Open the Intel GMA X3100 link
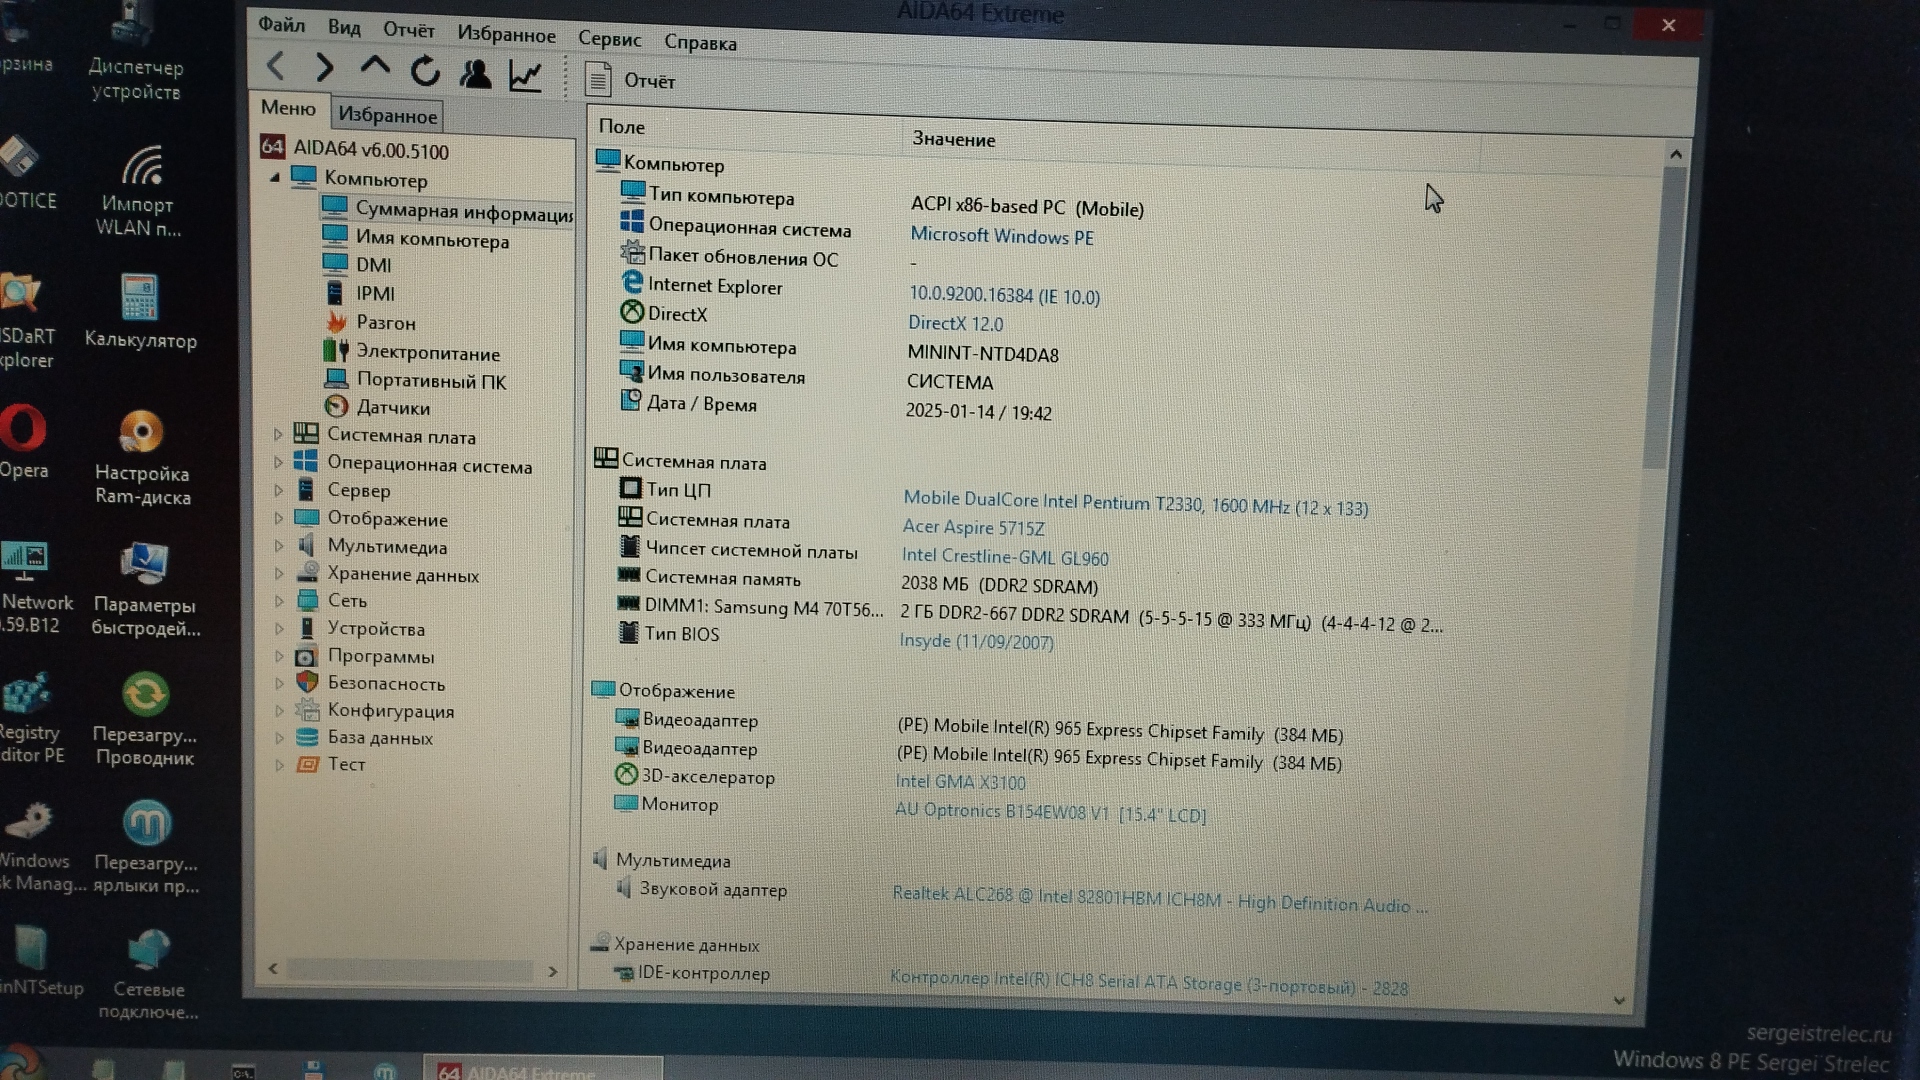 (960, 782)
